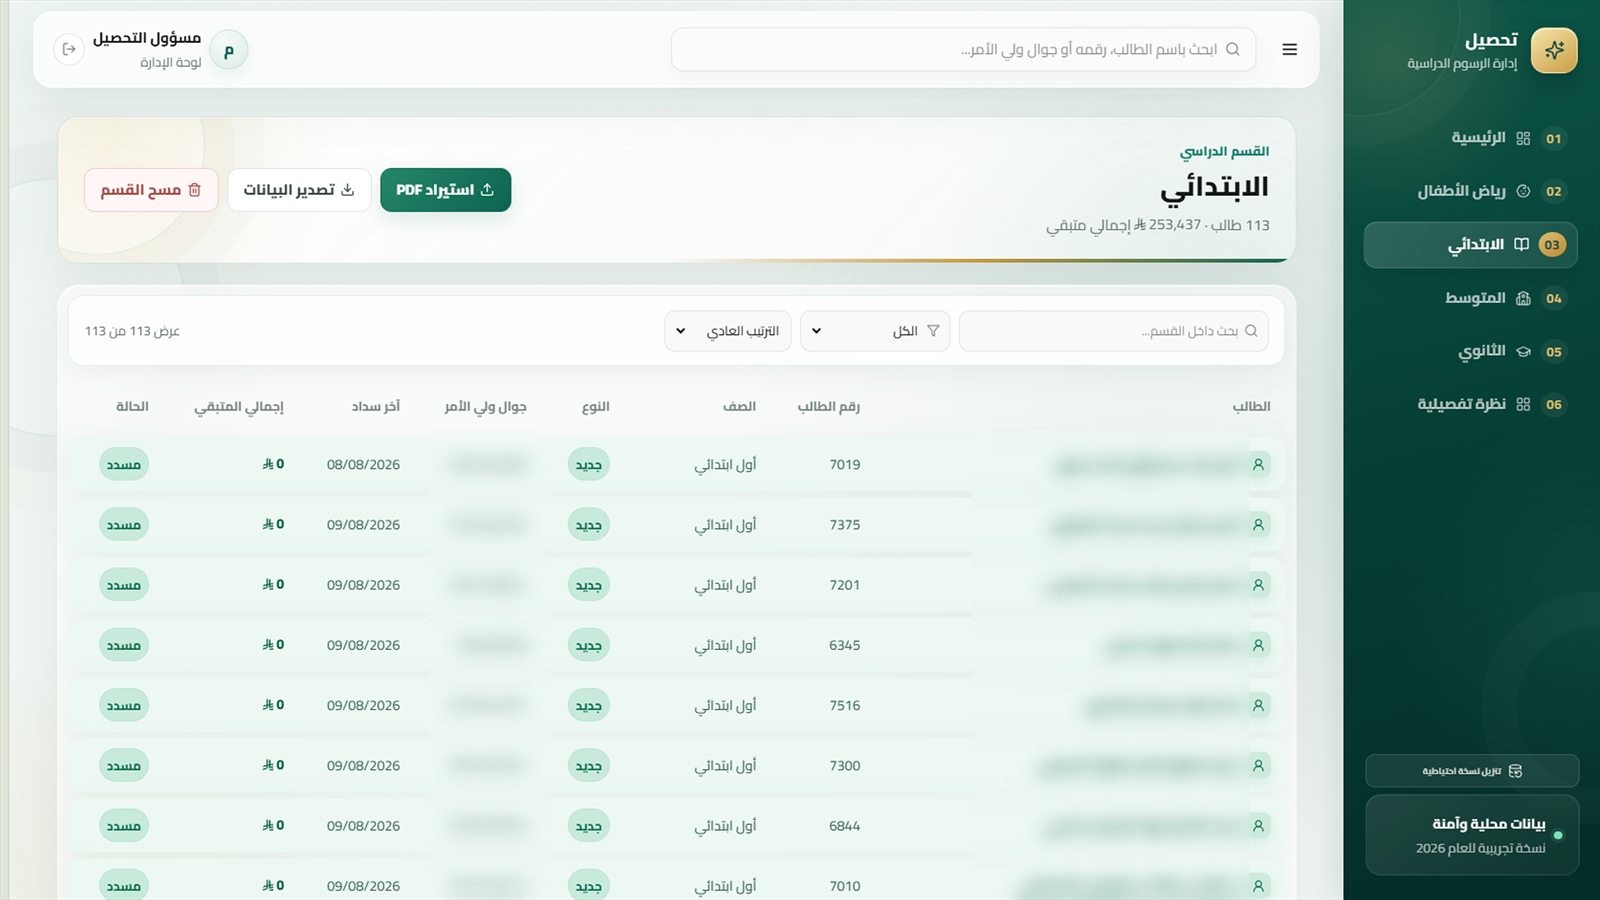Screen dimensions: 1600x900
Task: Click the student icon in row 7300
Action: (1258, 765)
